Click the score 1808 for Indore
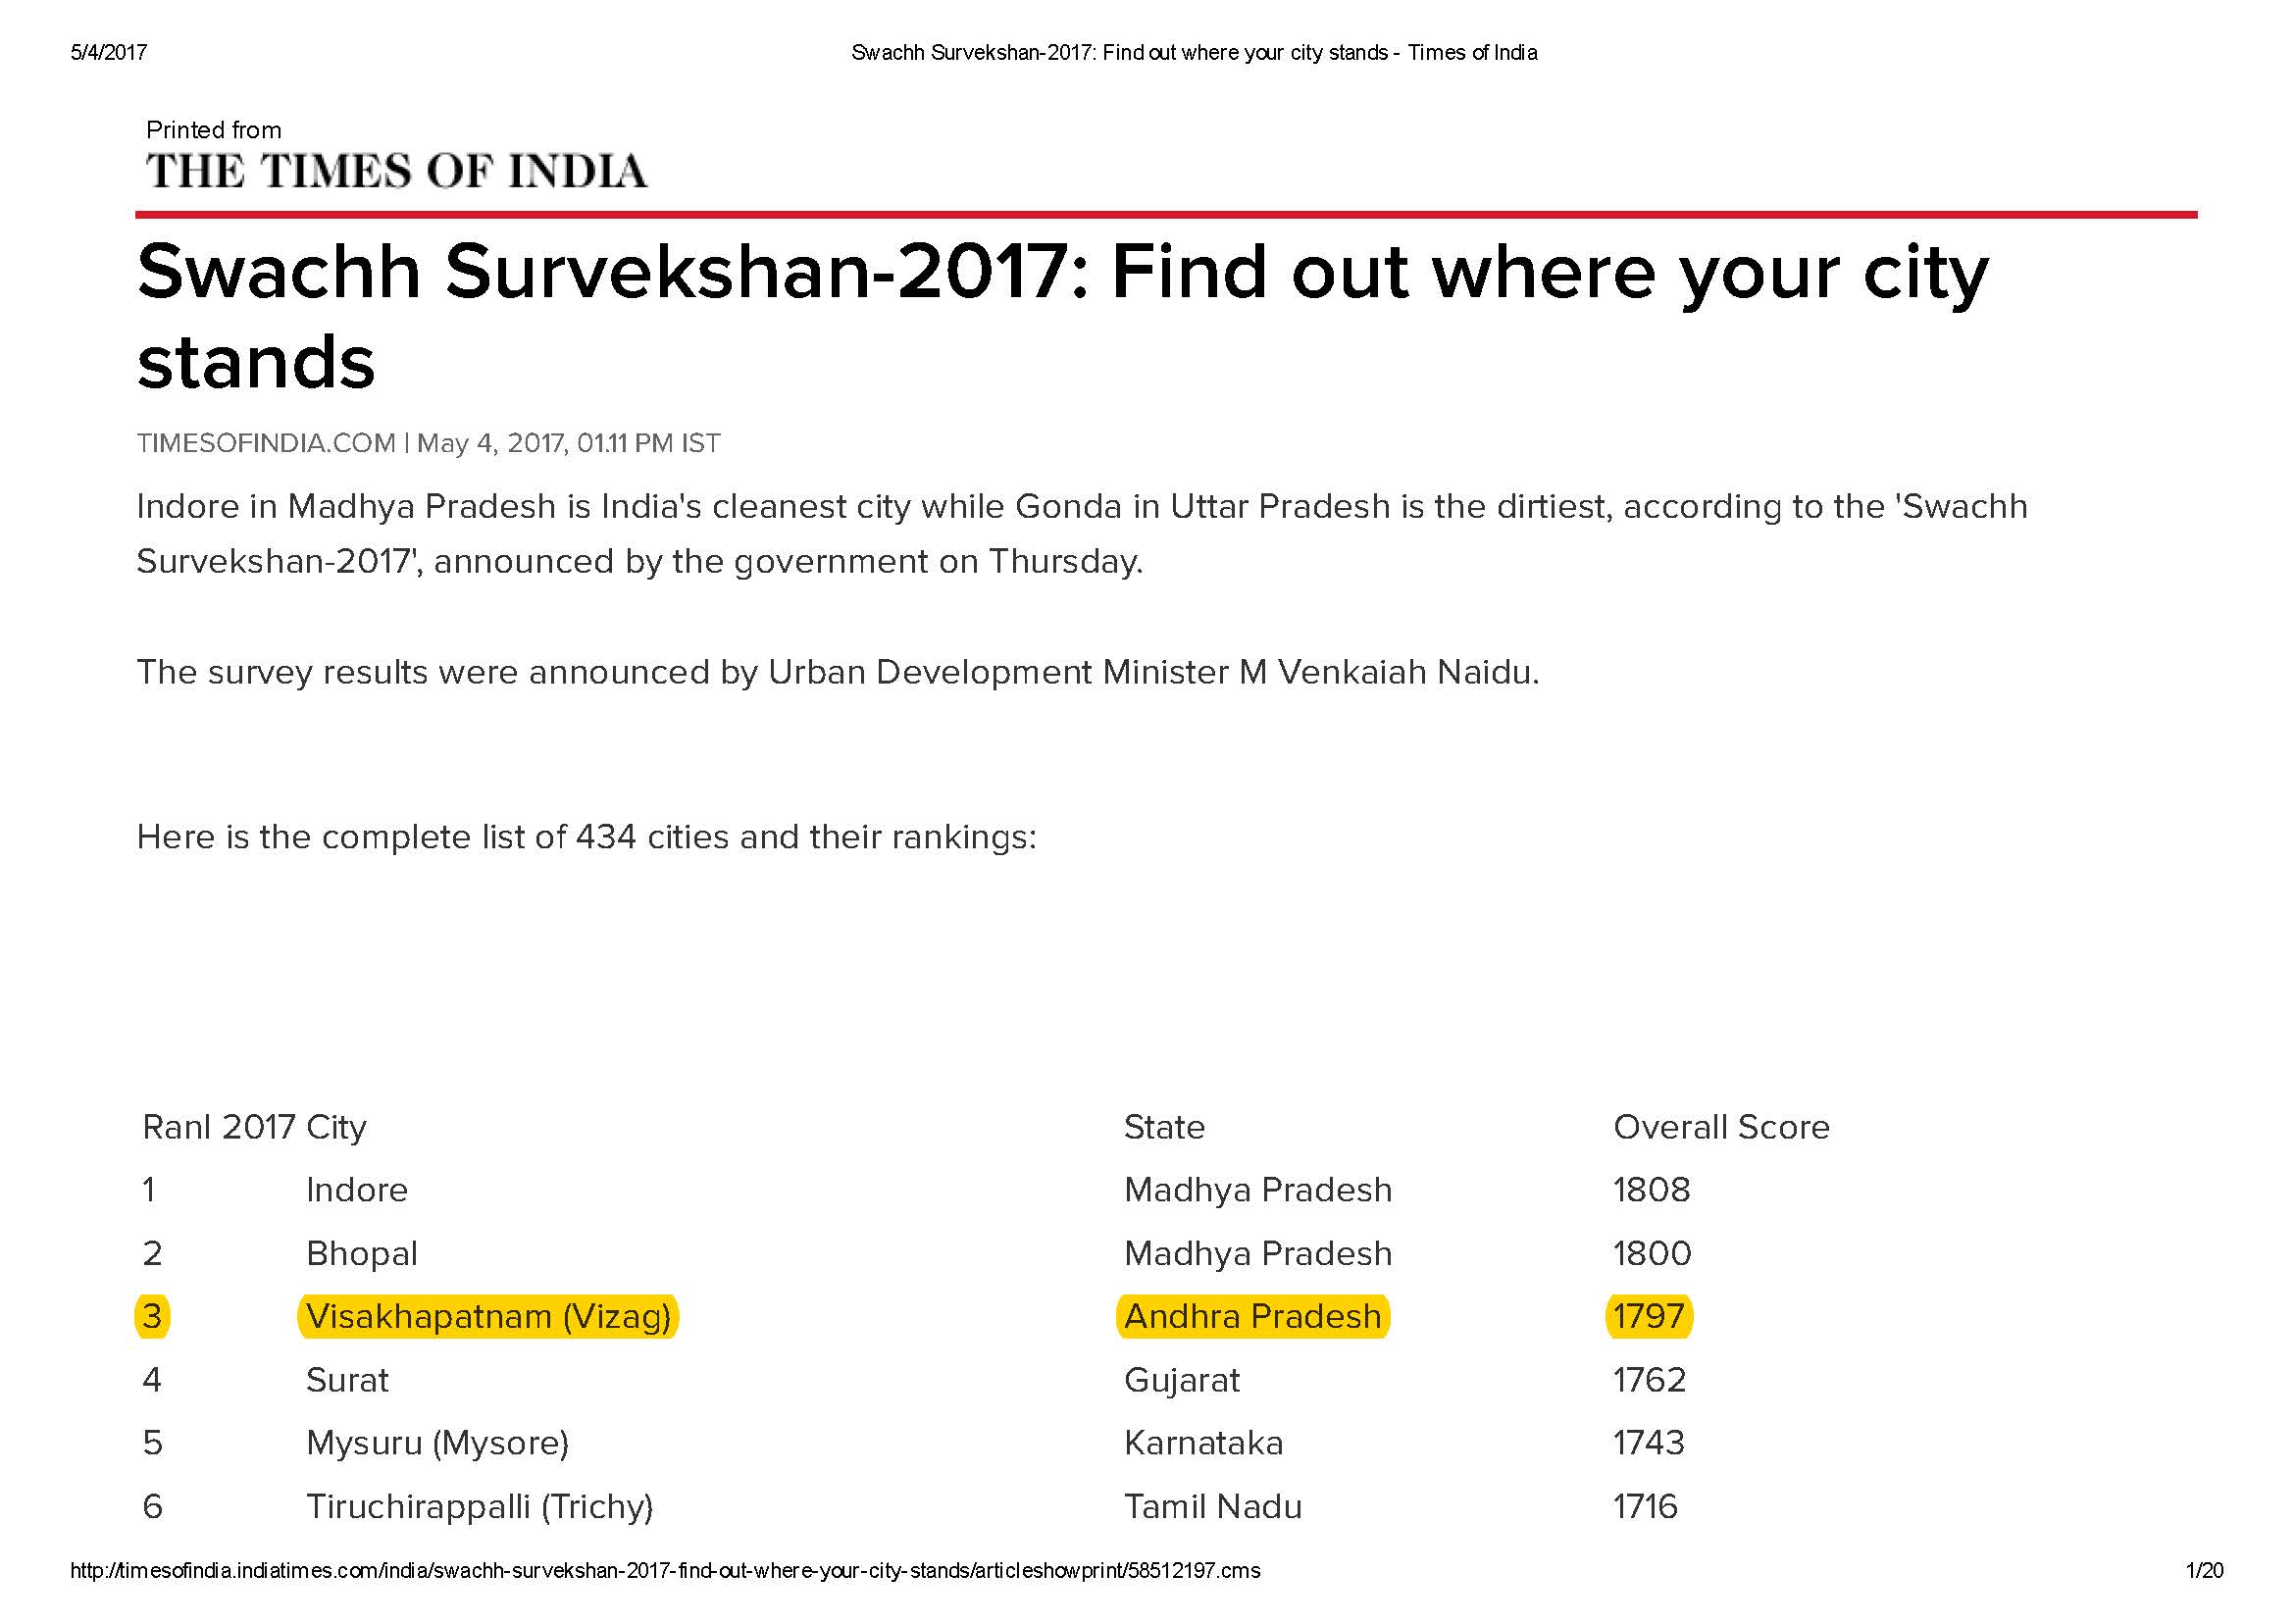The image size is (2294, 1624). pos(1651,1190)
